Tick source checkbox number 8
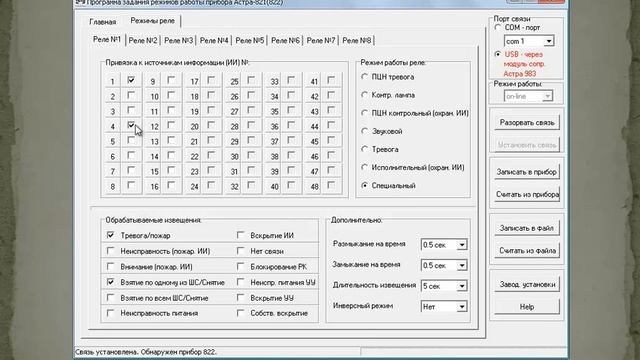Image resolution: width=640 pixels, height=360 pixels. [x=131, y=185]
